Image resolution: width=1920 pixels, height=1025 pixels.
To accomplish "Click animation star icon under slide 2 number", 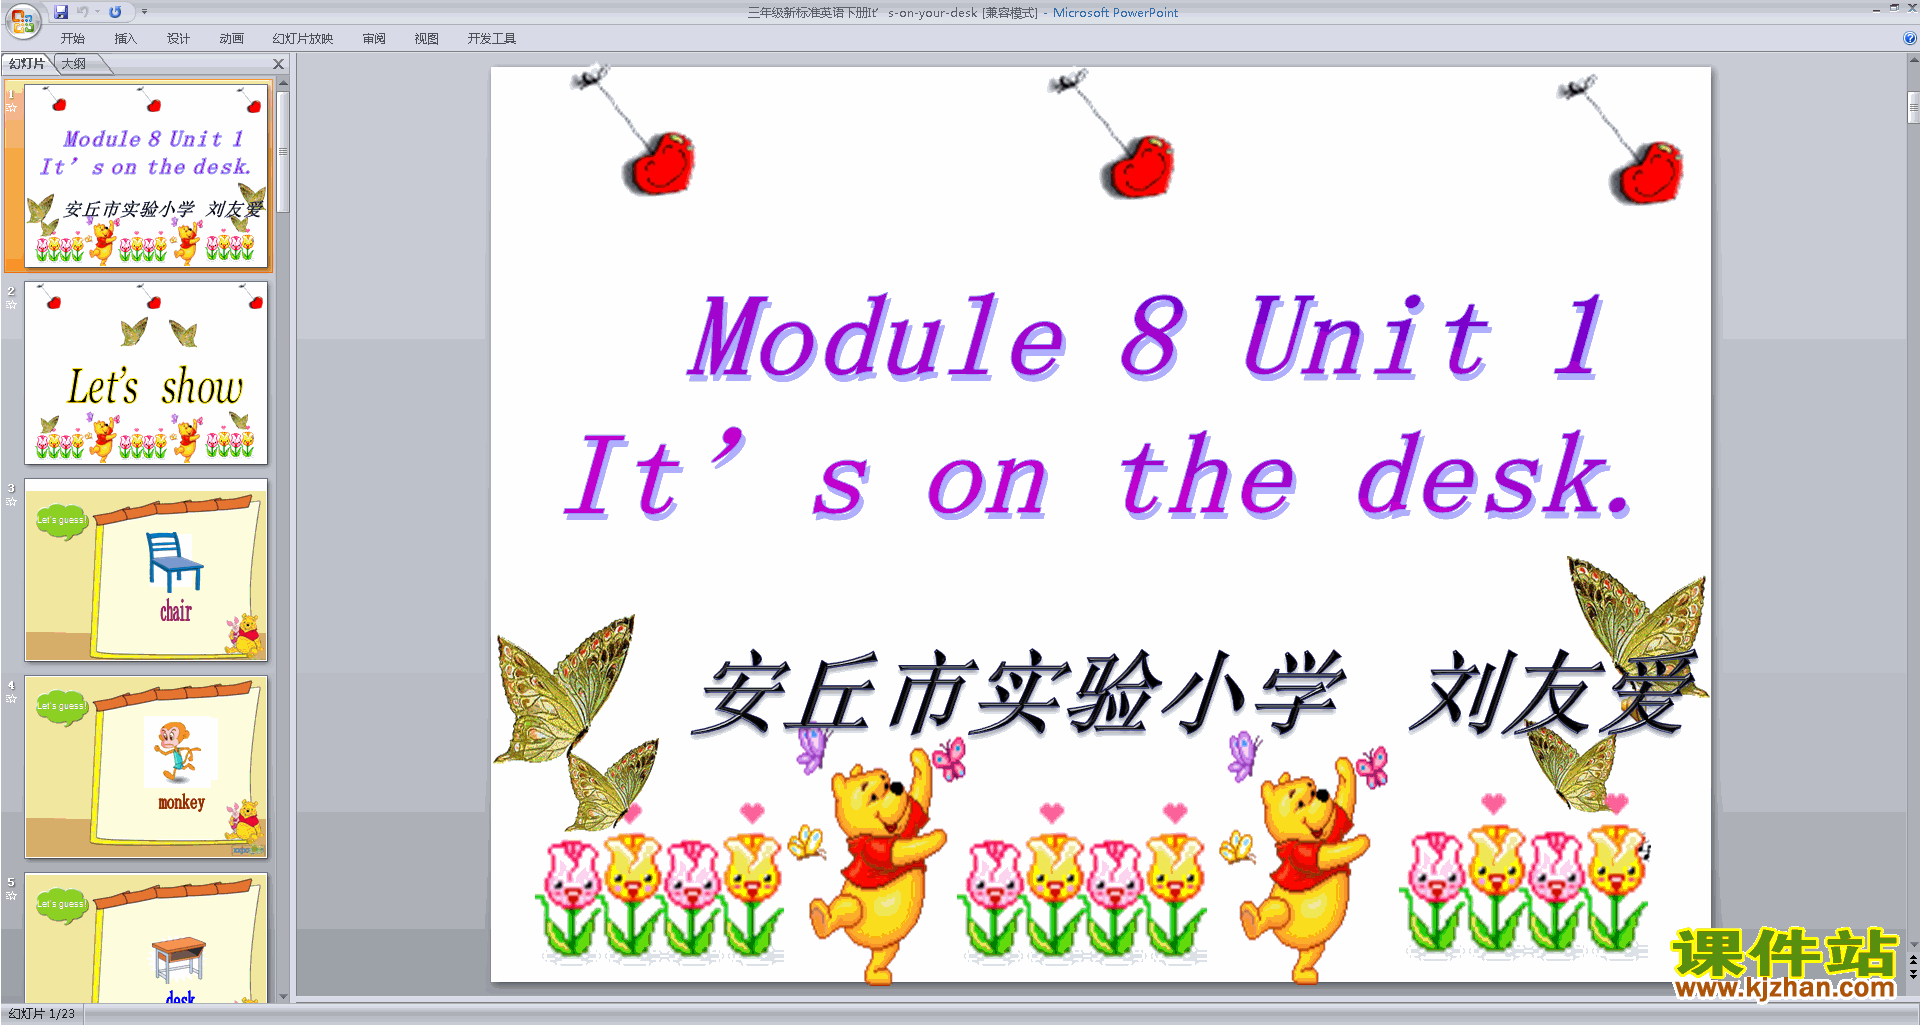I will pos(11,305).
